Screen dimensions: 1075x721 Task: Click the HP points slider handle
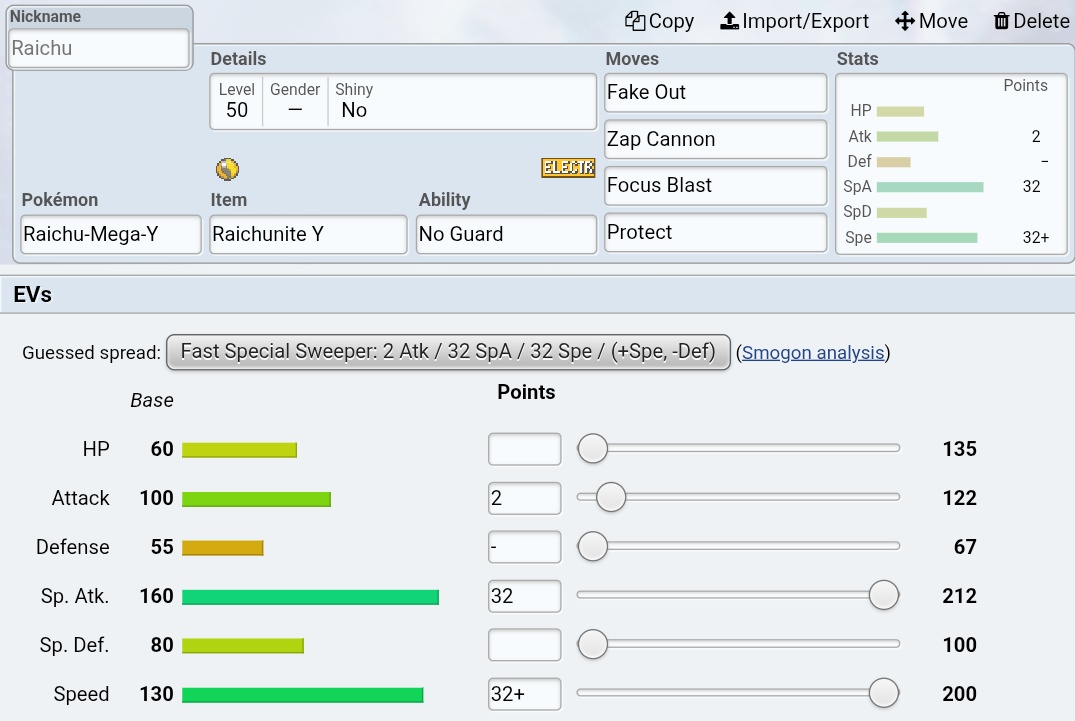[x=592, y=448]
